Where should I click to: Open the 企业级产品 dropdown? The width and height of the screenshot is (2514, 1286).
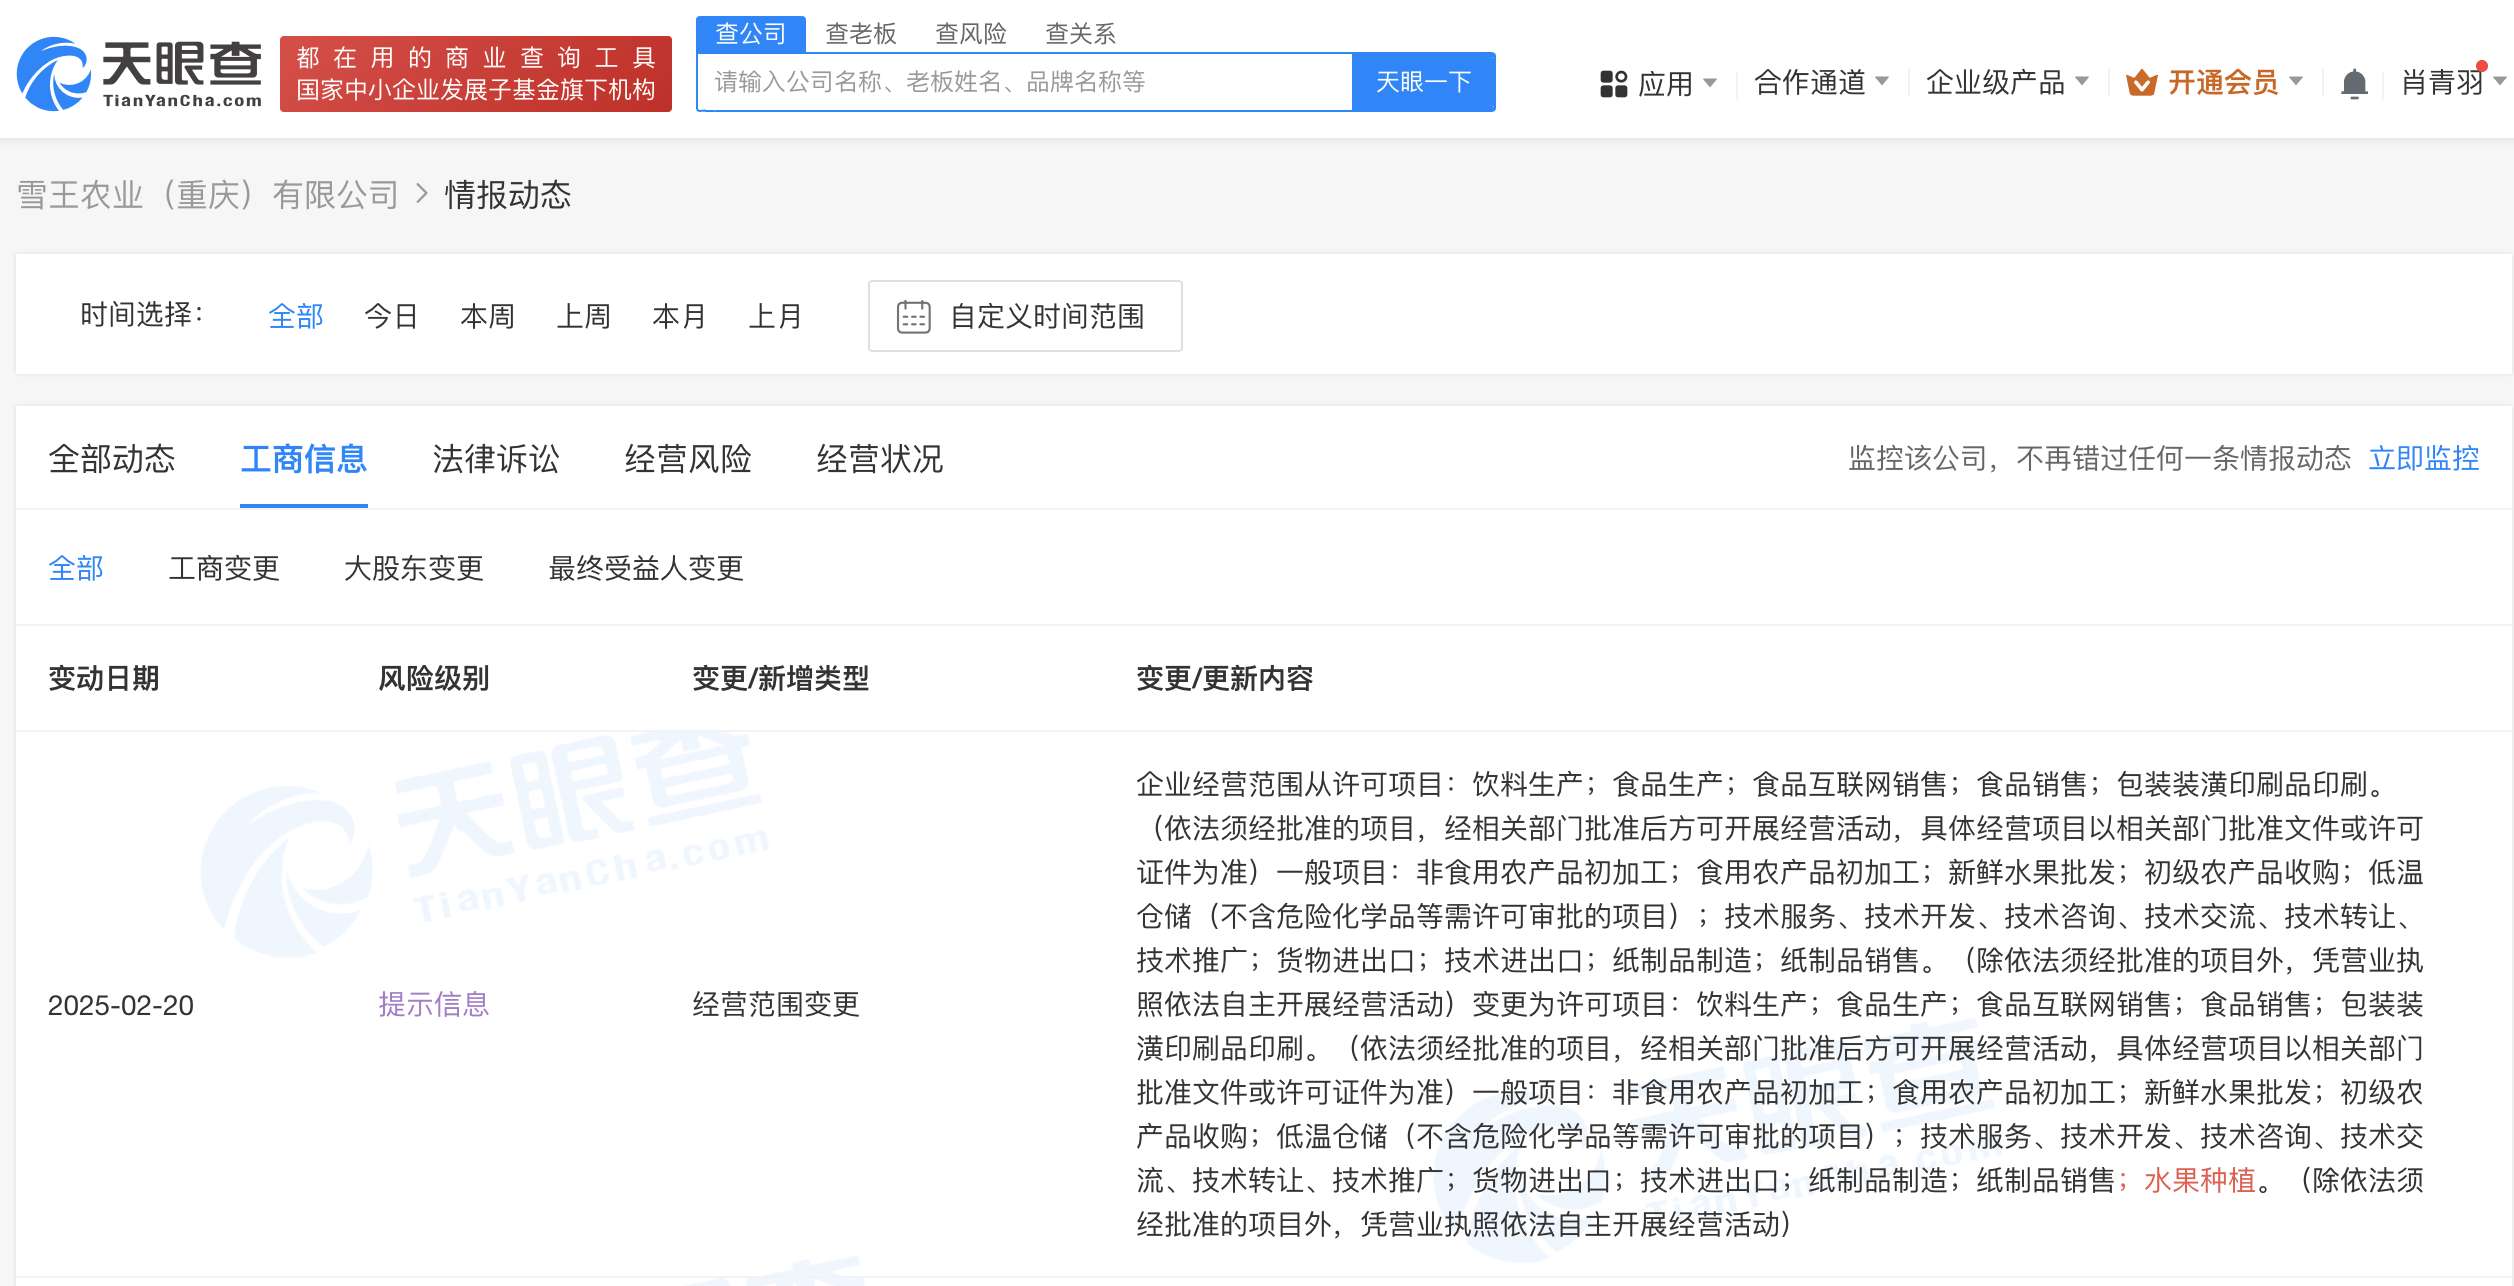pyautogui.click(x=2006, y=83)
